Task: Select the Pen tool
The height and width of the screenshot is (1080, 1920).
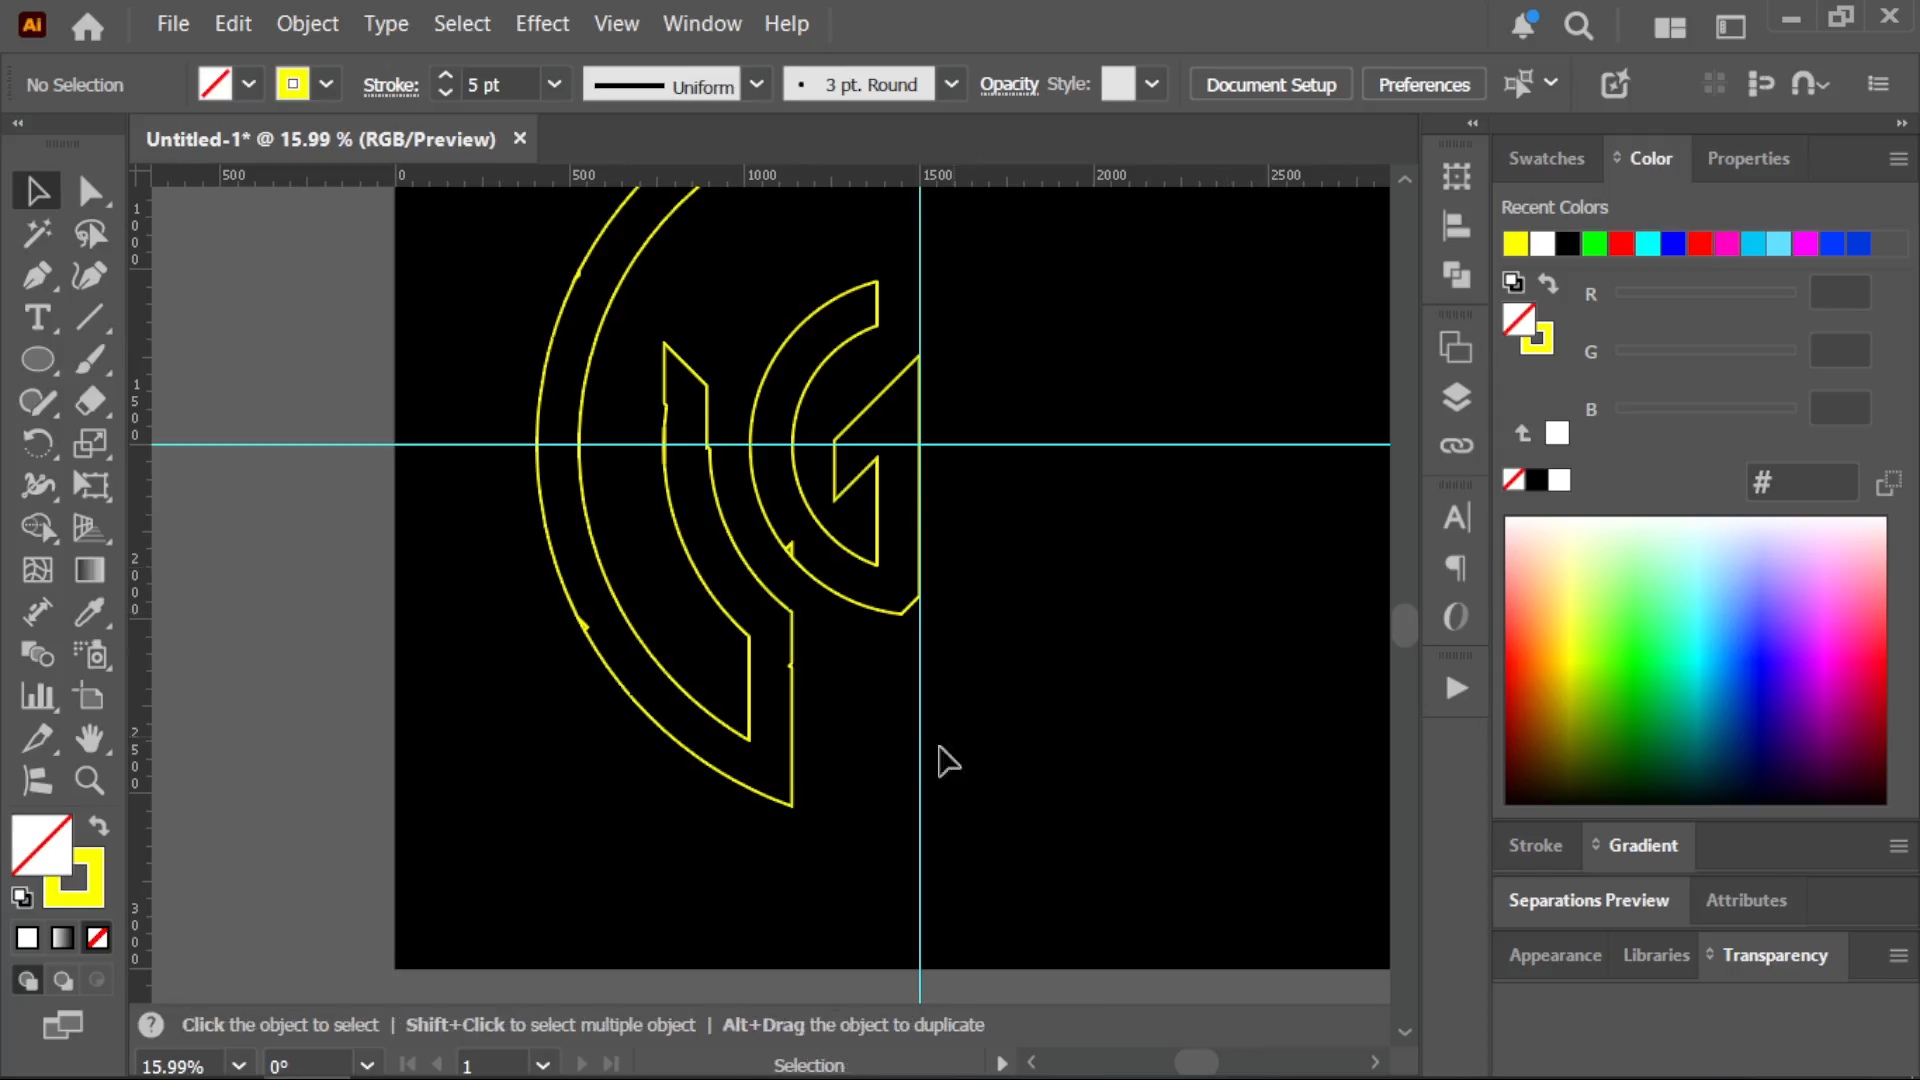Action: (37, 275)
